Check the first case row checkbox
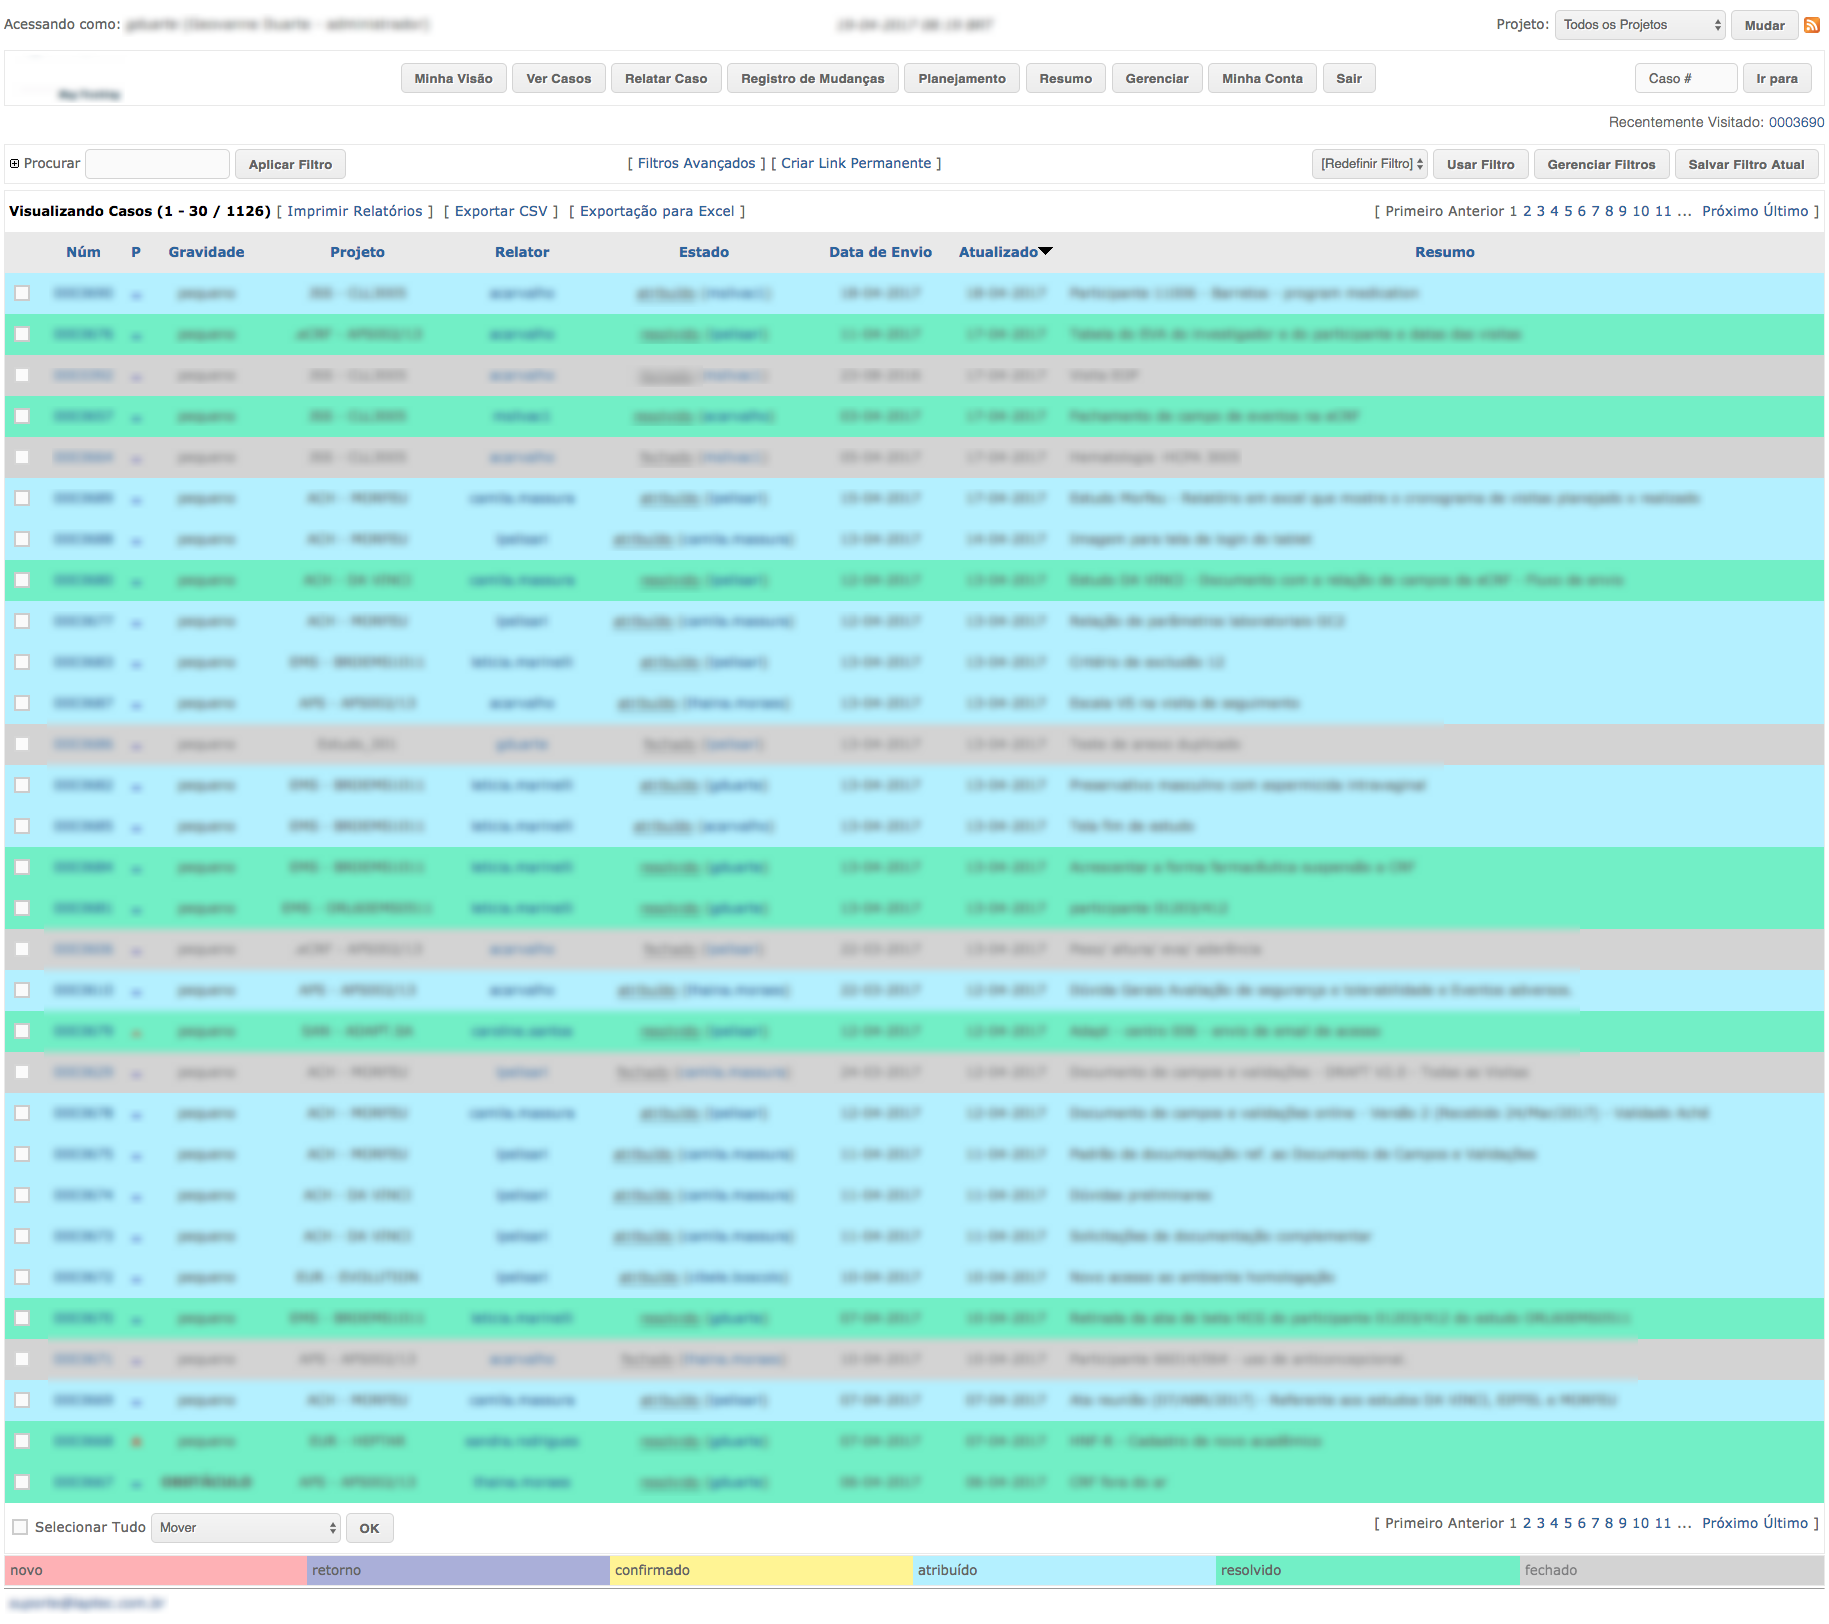 point(22,293)
